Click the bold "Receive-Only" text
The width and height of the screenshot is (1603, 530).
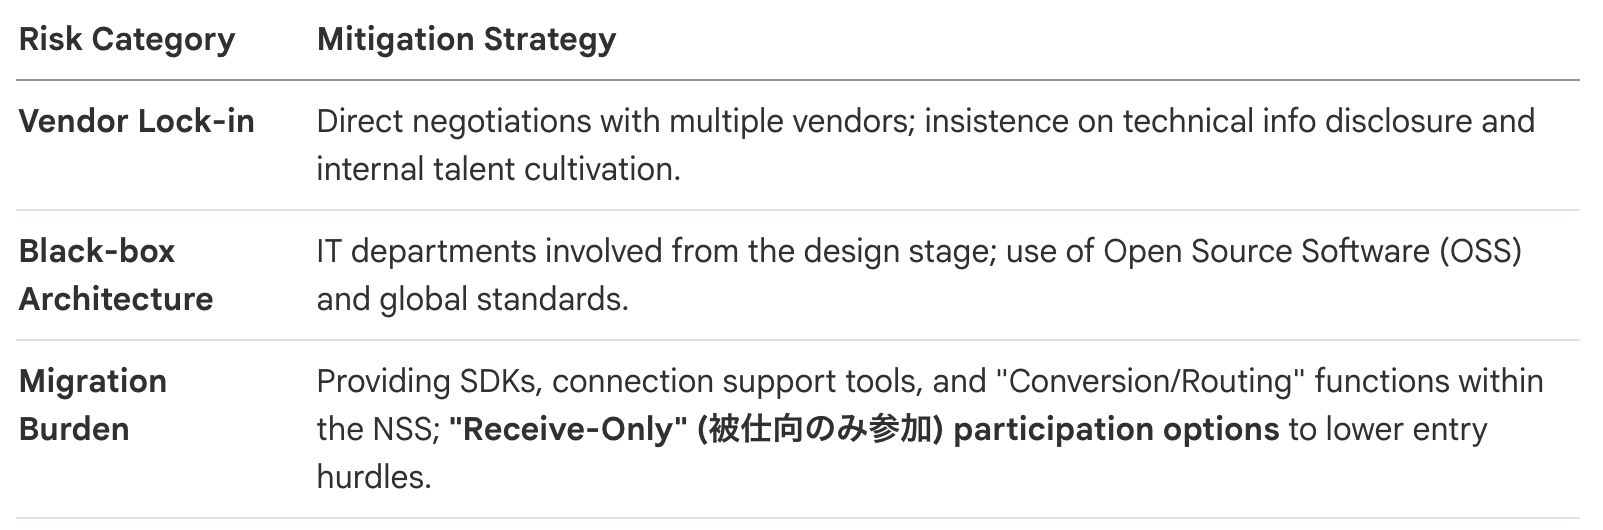click(x=567, y=429)
